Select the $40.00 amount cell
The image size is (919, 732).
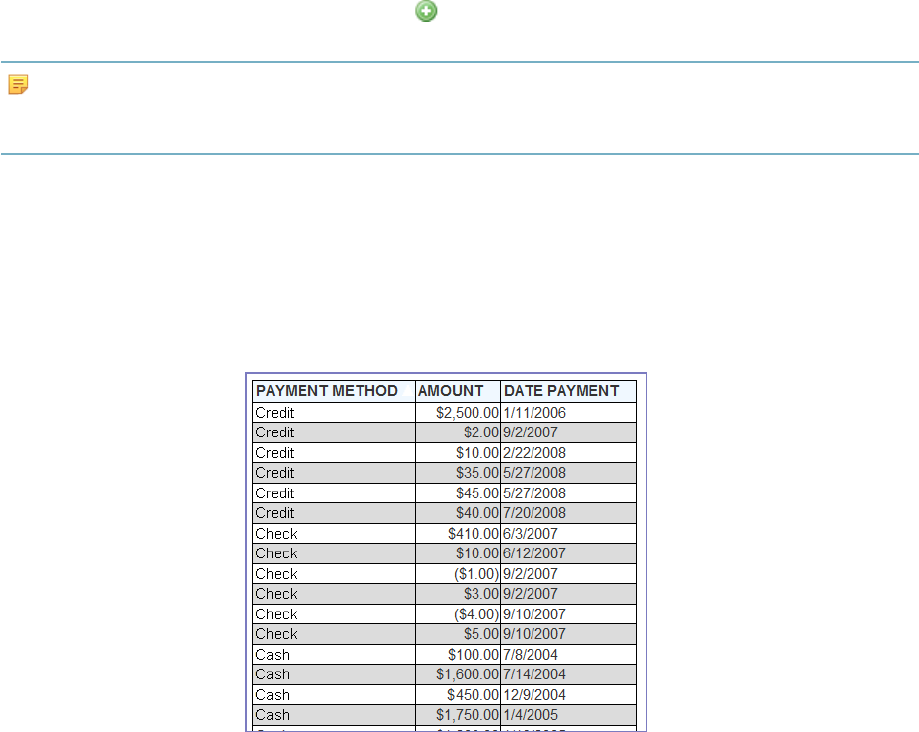[x=458, y=513]
